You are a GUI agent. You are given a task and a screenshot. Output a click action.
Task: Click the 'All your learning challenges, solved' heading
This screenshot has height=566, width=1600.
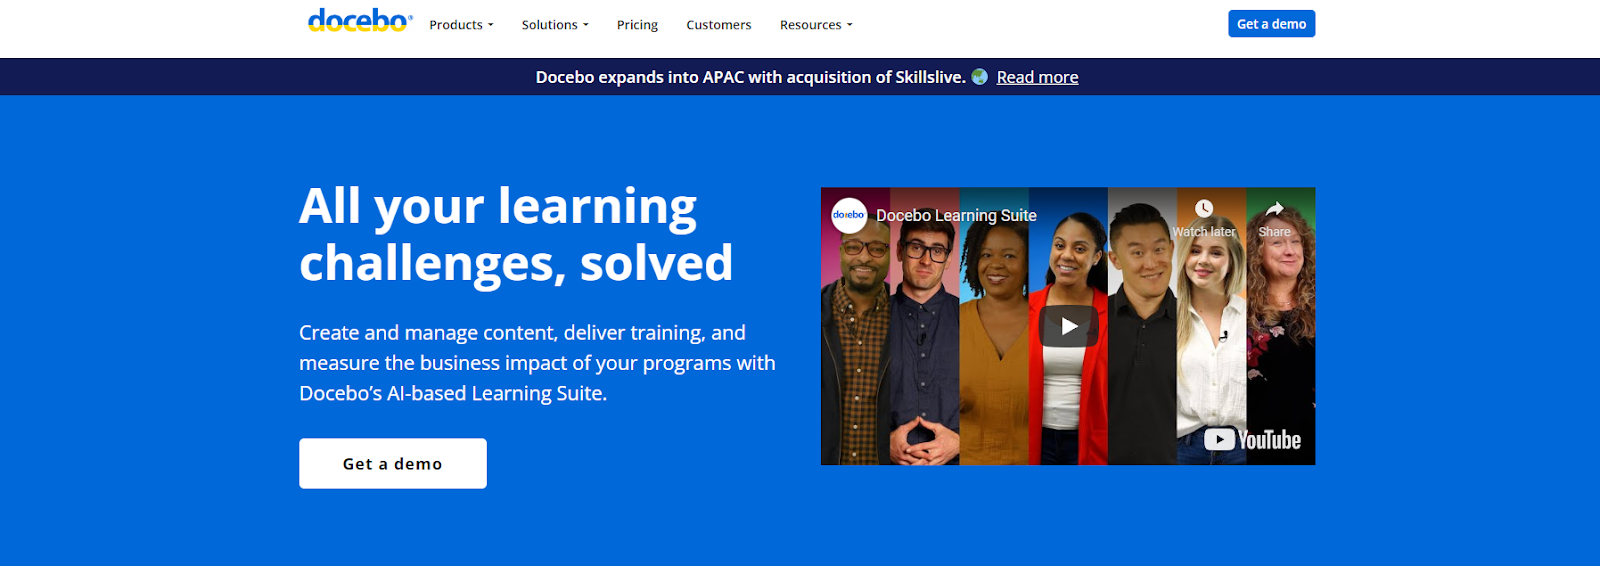pos(516,235)
